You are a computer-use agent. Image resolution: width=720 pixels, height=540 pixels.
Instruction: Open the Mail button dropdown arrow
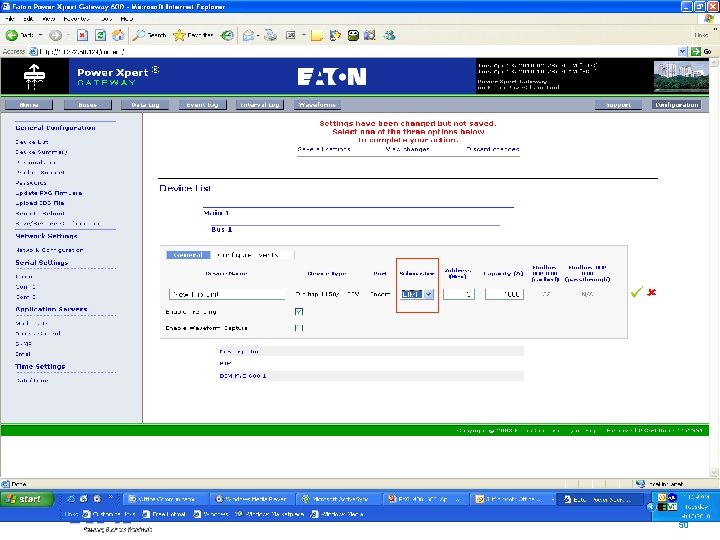click(x=258, y=35)
